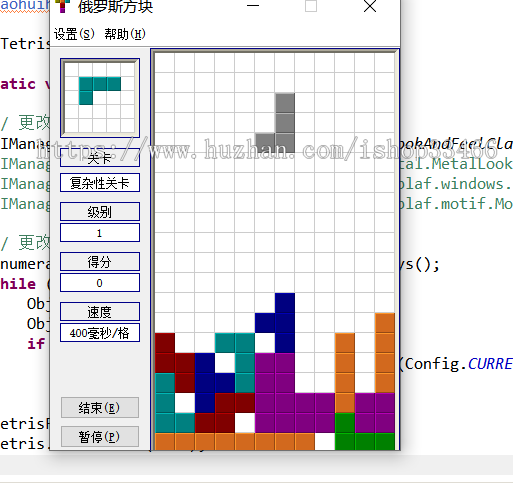Click the Tetris app icon in title bar
Screen dimensions: 513x483
(63, 6)
